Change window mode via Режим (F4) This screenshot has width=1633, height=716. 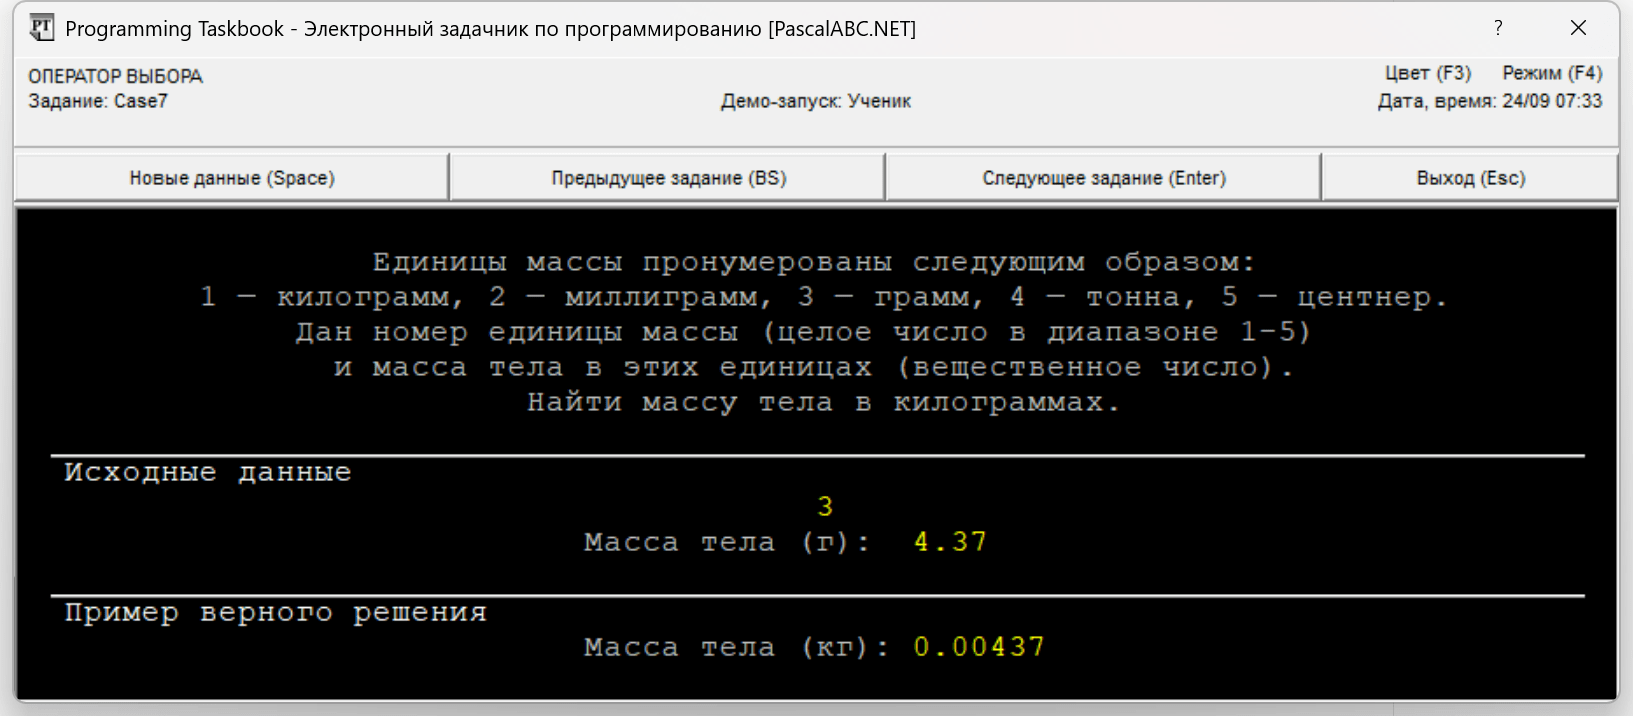tap(1551, 73)
